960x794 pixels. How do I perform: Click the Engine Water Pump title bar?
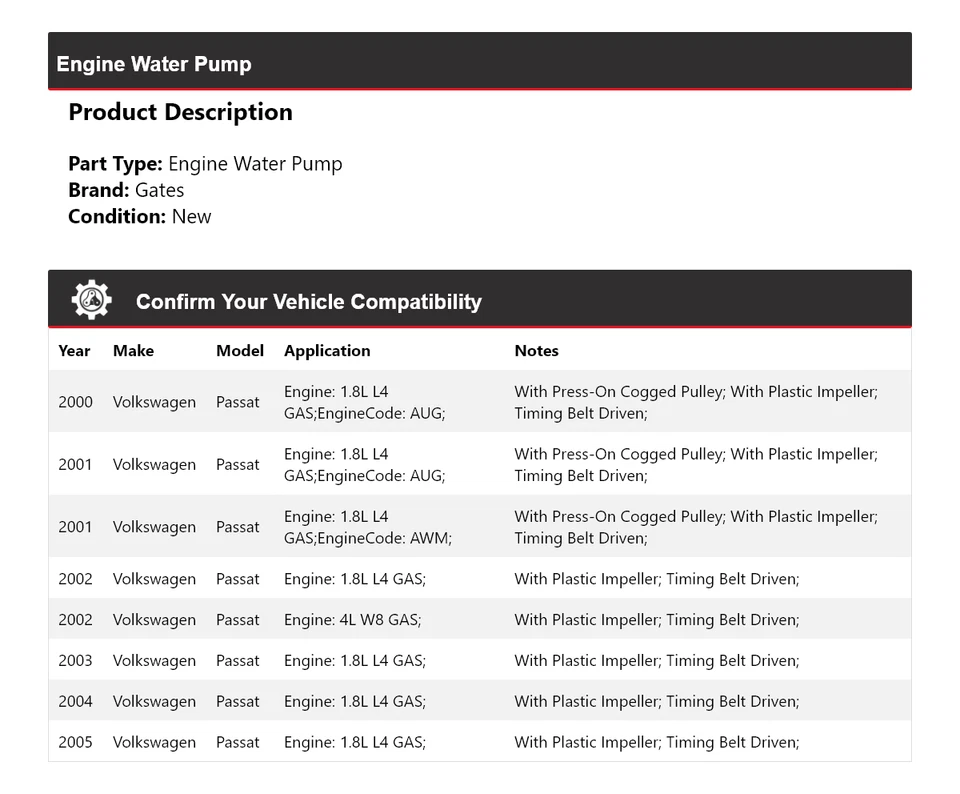pos(154,64)
